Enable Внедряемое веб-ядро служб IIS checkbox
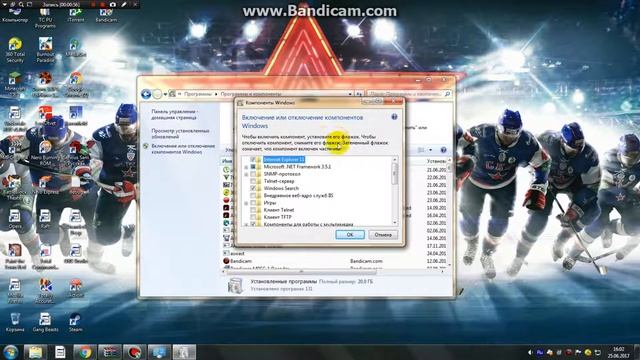640x360 pixels. 253,196
